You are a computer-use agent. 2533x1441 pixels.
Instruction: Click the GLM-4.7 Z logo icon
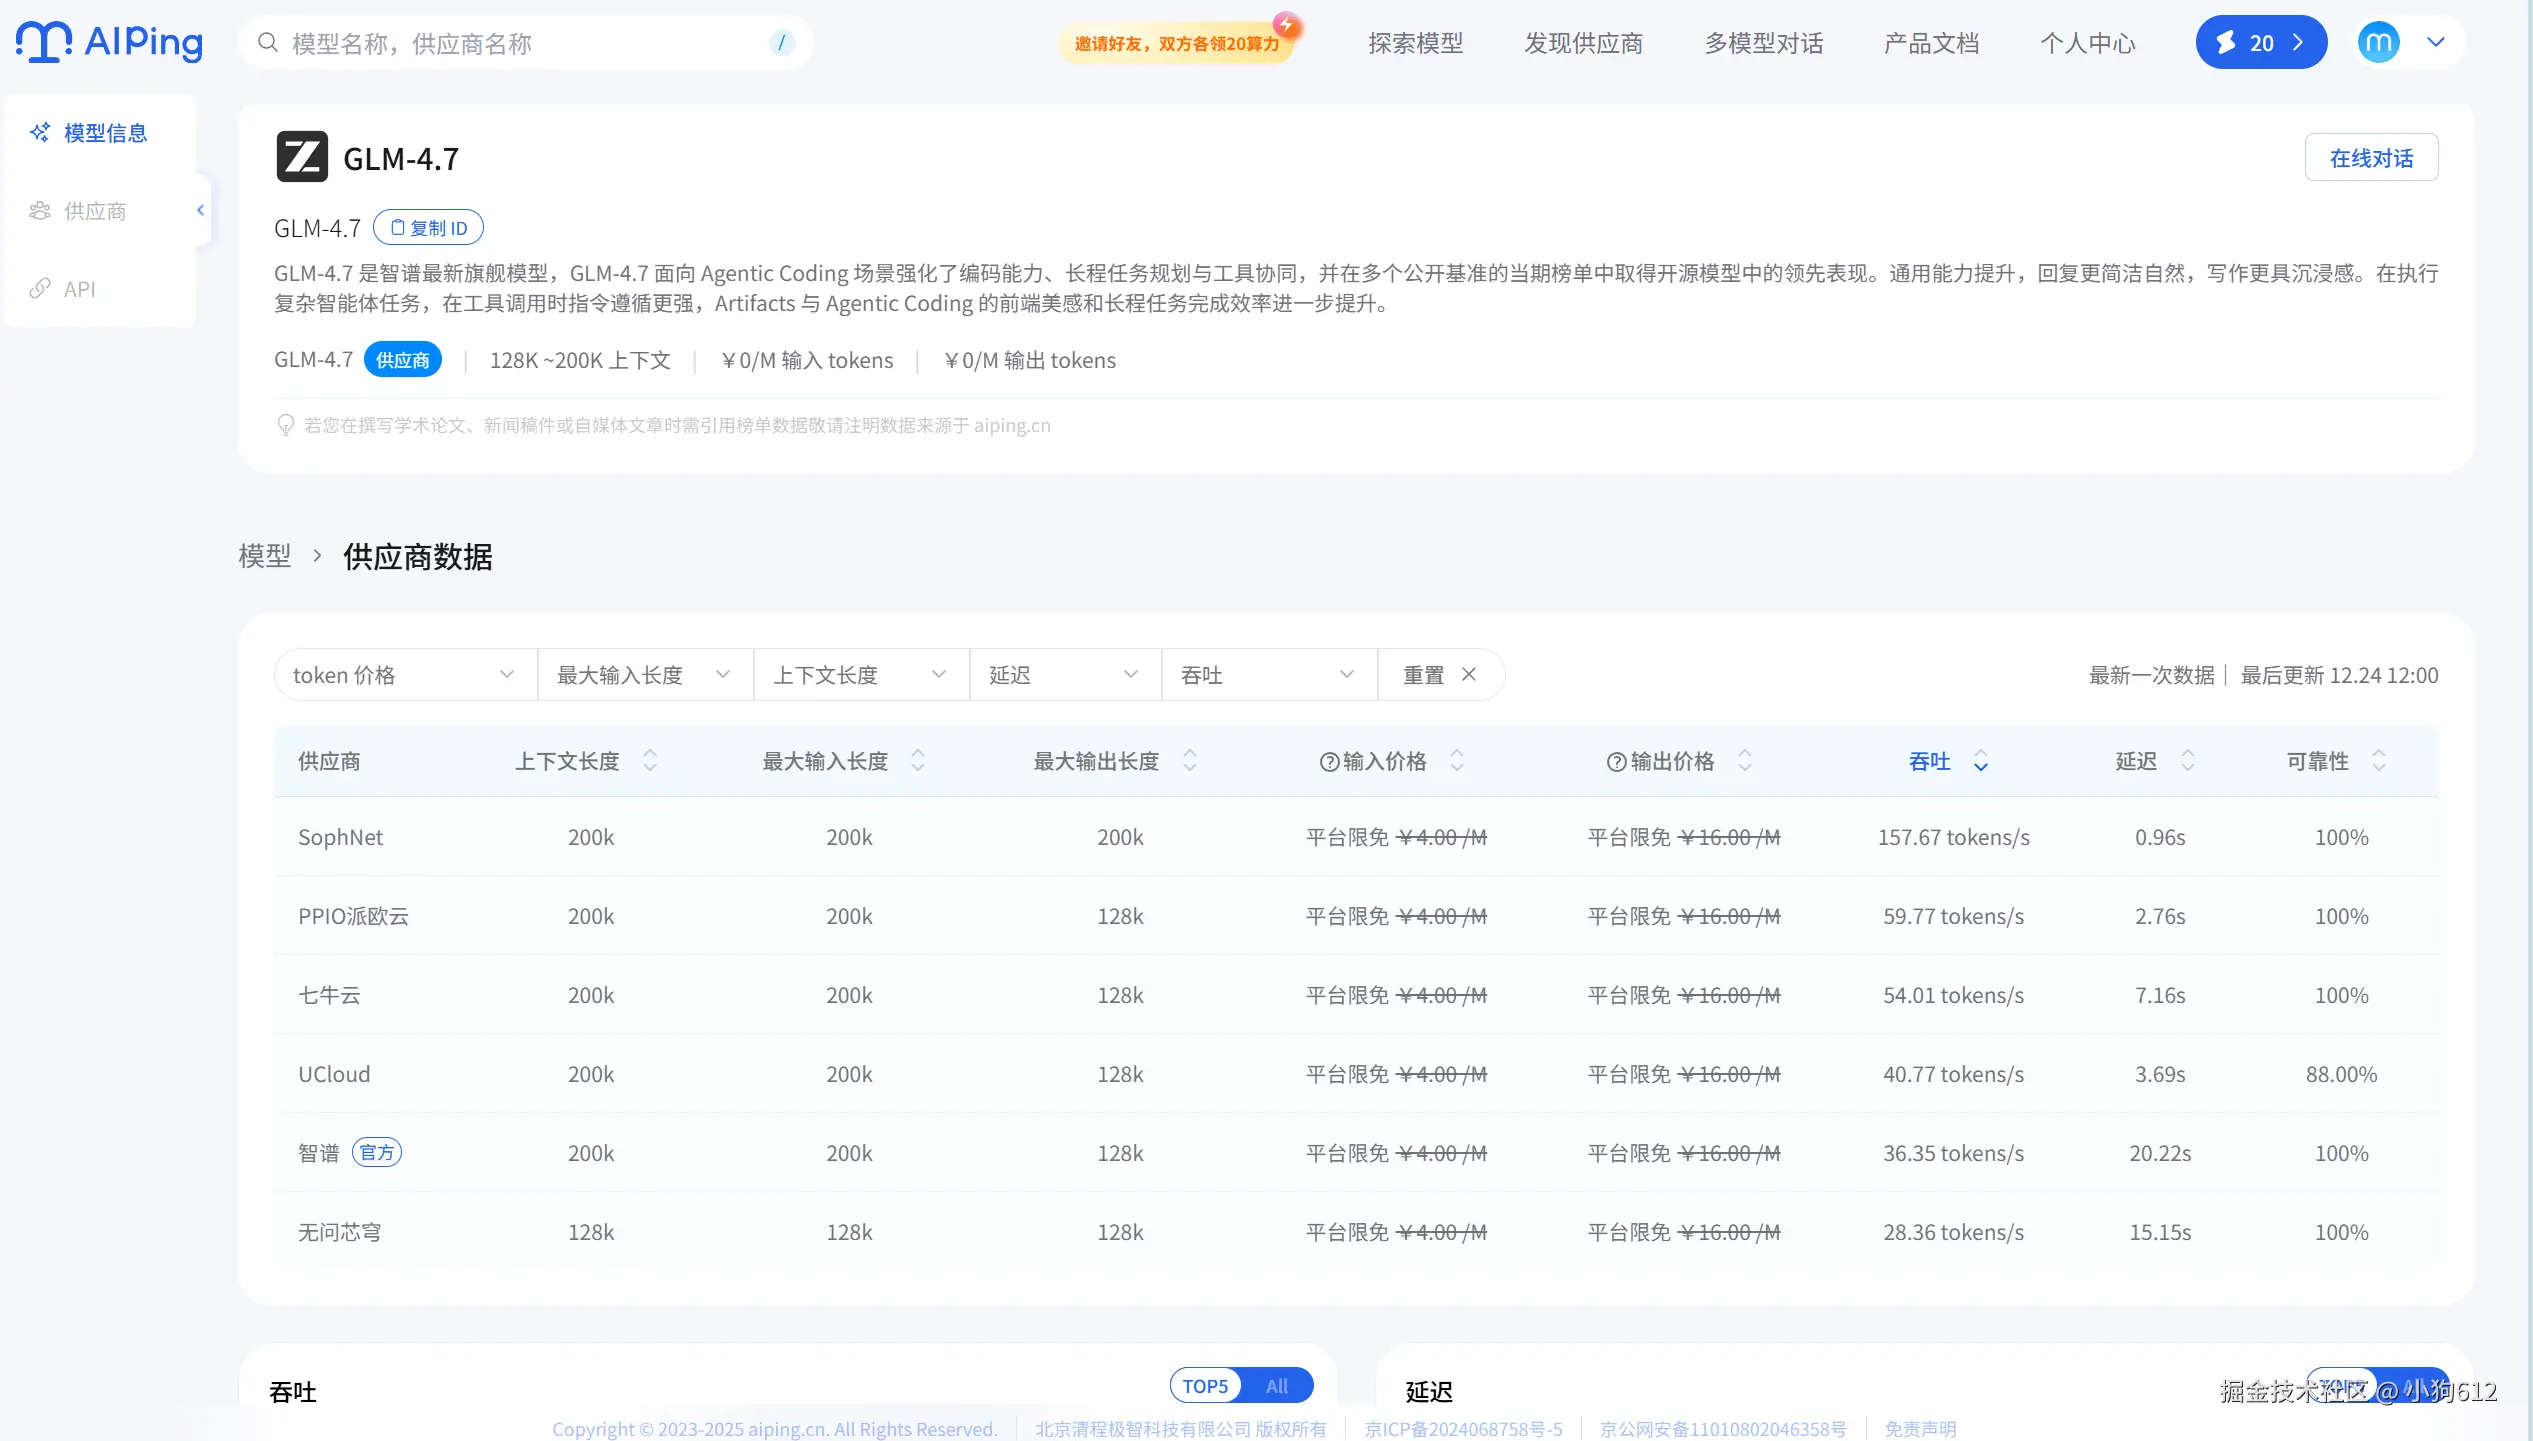coord(302,157)
